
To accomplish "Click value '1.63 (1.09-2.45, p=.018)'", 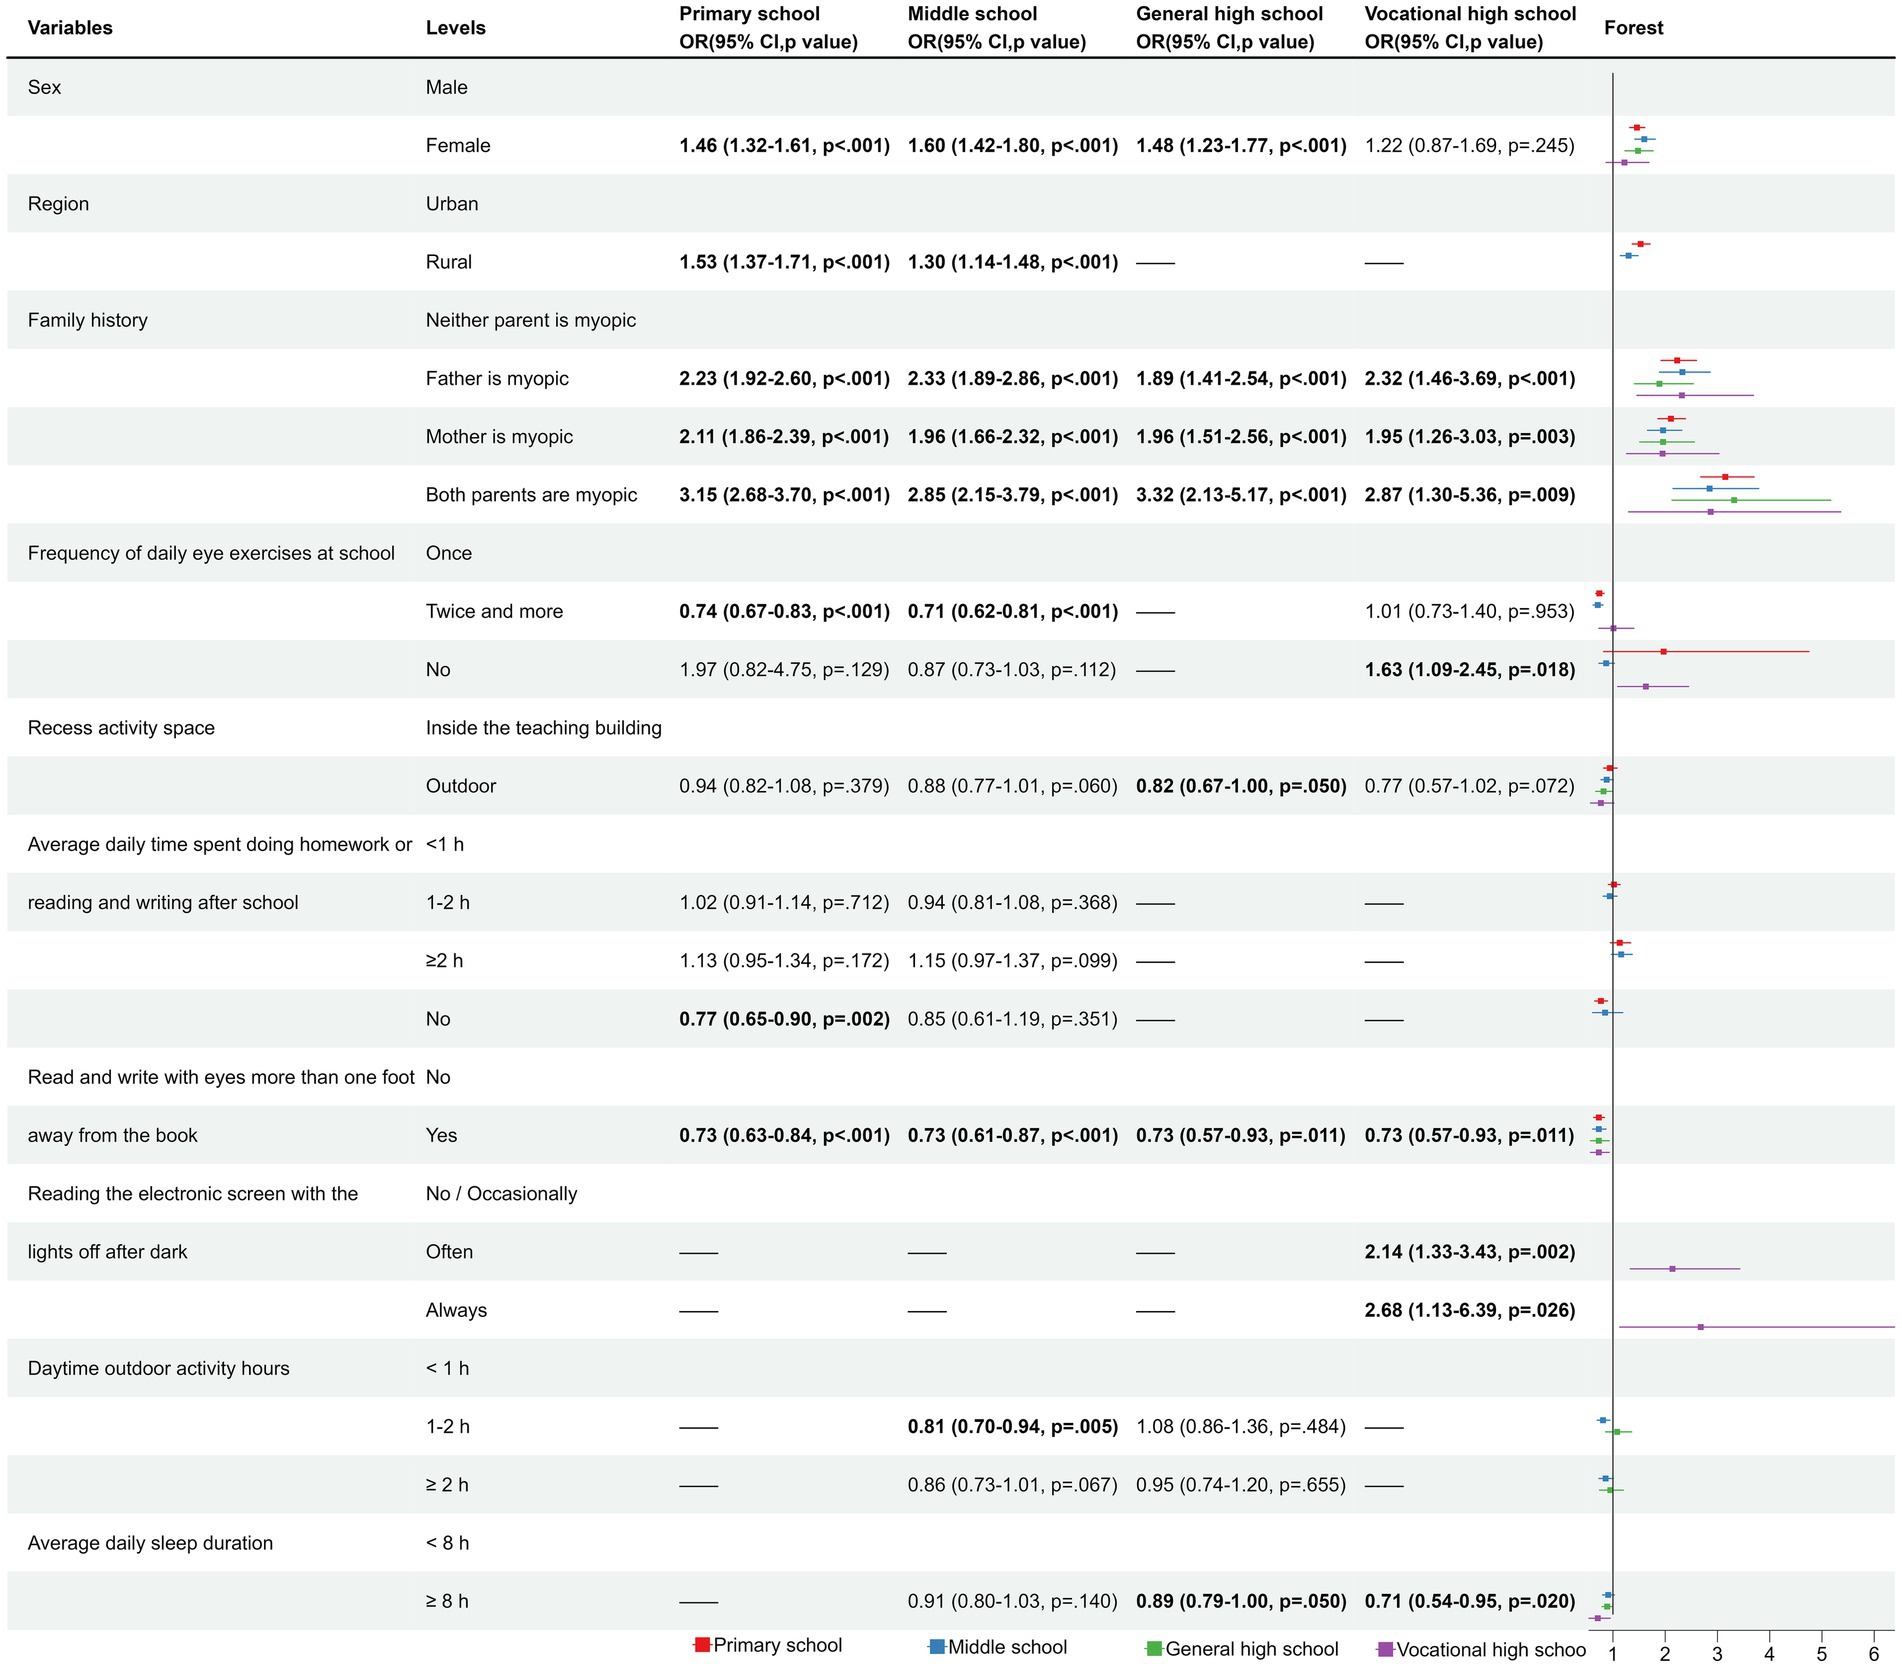I will coord(1469,669).
